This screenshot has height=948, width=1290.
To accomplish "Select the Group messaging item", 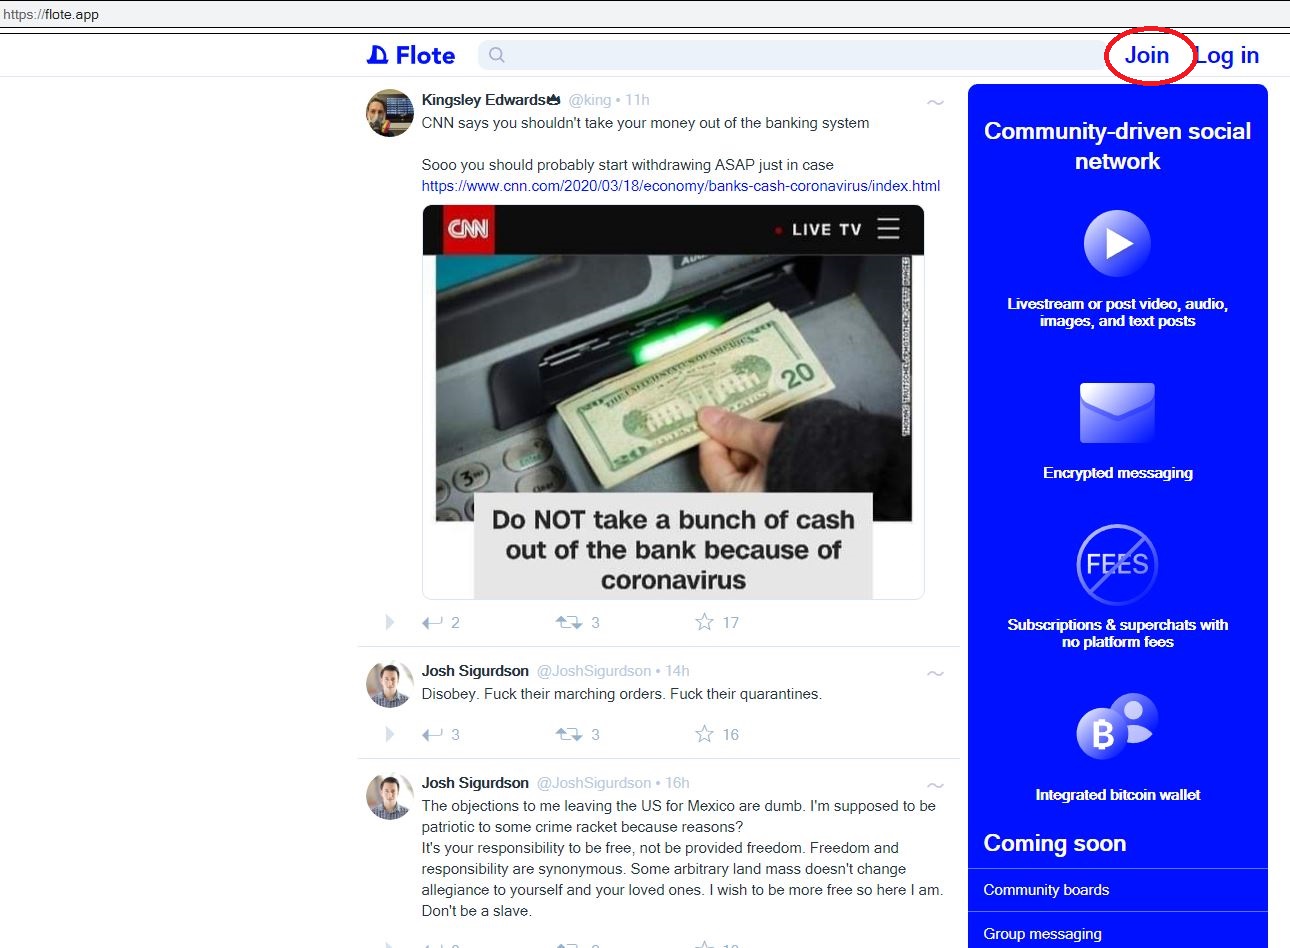I will [1118, 933].
